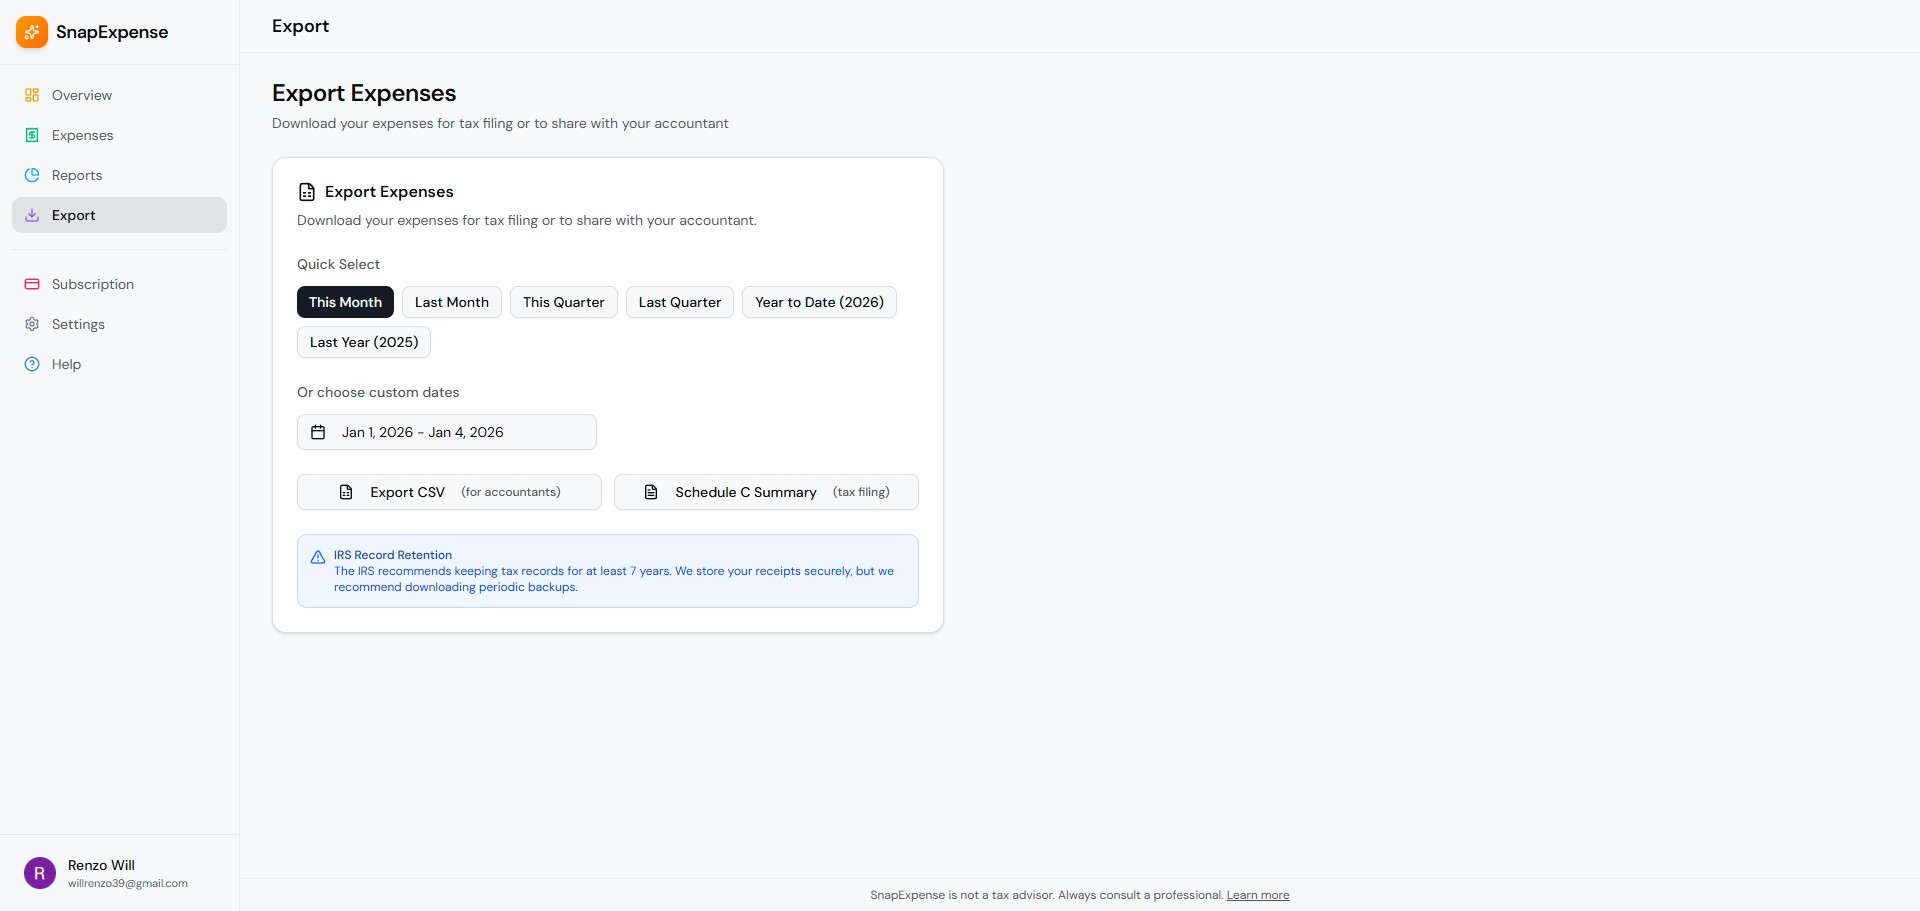Select the This Month quick filter
The image size is (1920, 911).
pos(345,302)
